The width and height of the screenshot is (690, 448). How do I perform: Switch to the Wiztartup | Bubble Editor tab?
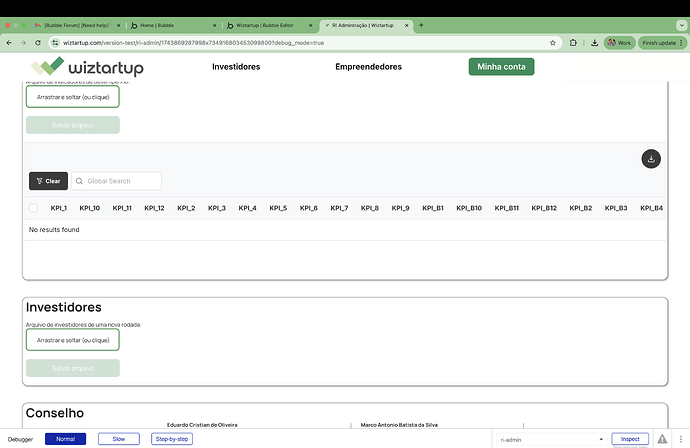[268, 25]
